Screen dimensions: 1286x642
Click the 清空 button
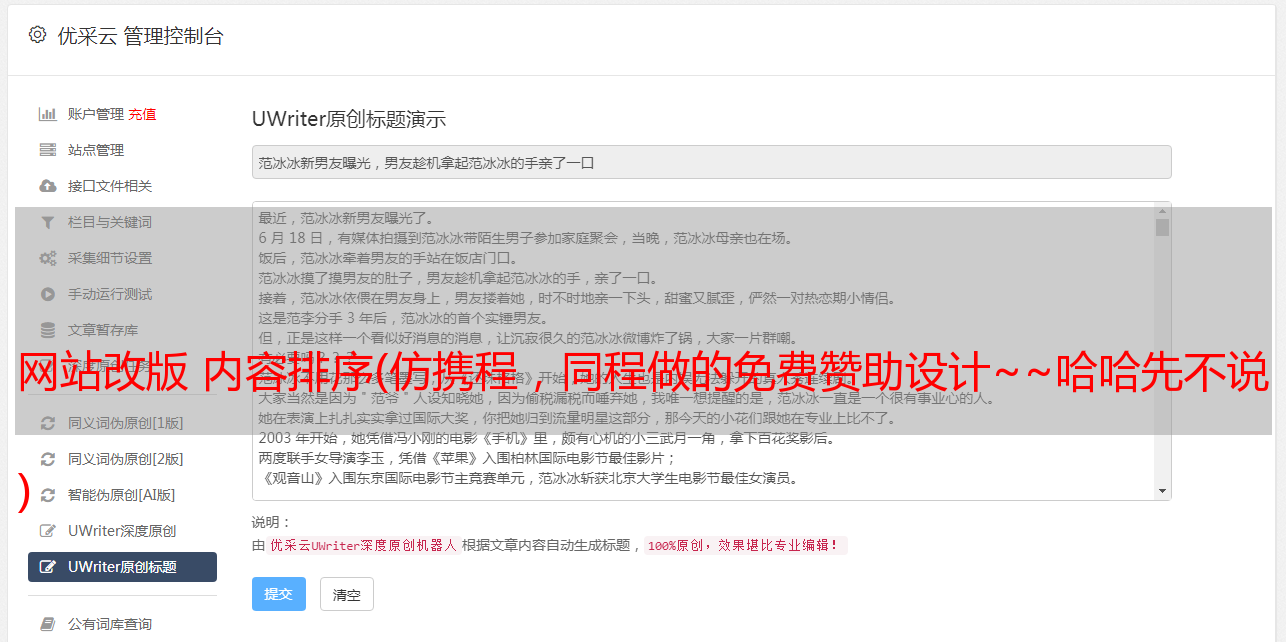tap(347, 594)
